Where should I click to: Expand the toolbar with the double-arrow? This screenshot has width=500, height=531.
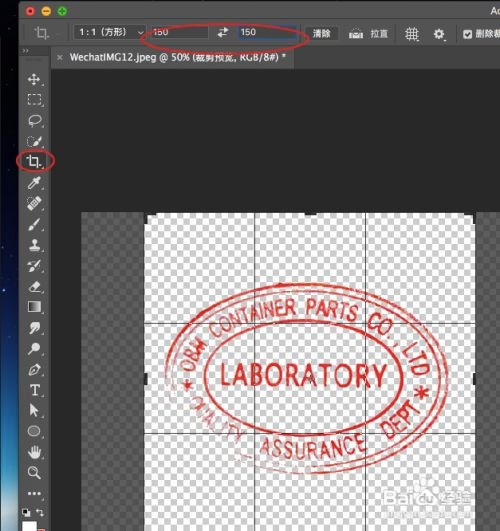coord(25,51)
